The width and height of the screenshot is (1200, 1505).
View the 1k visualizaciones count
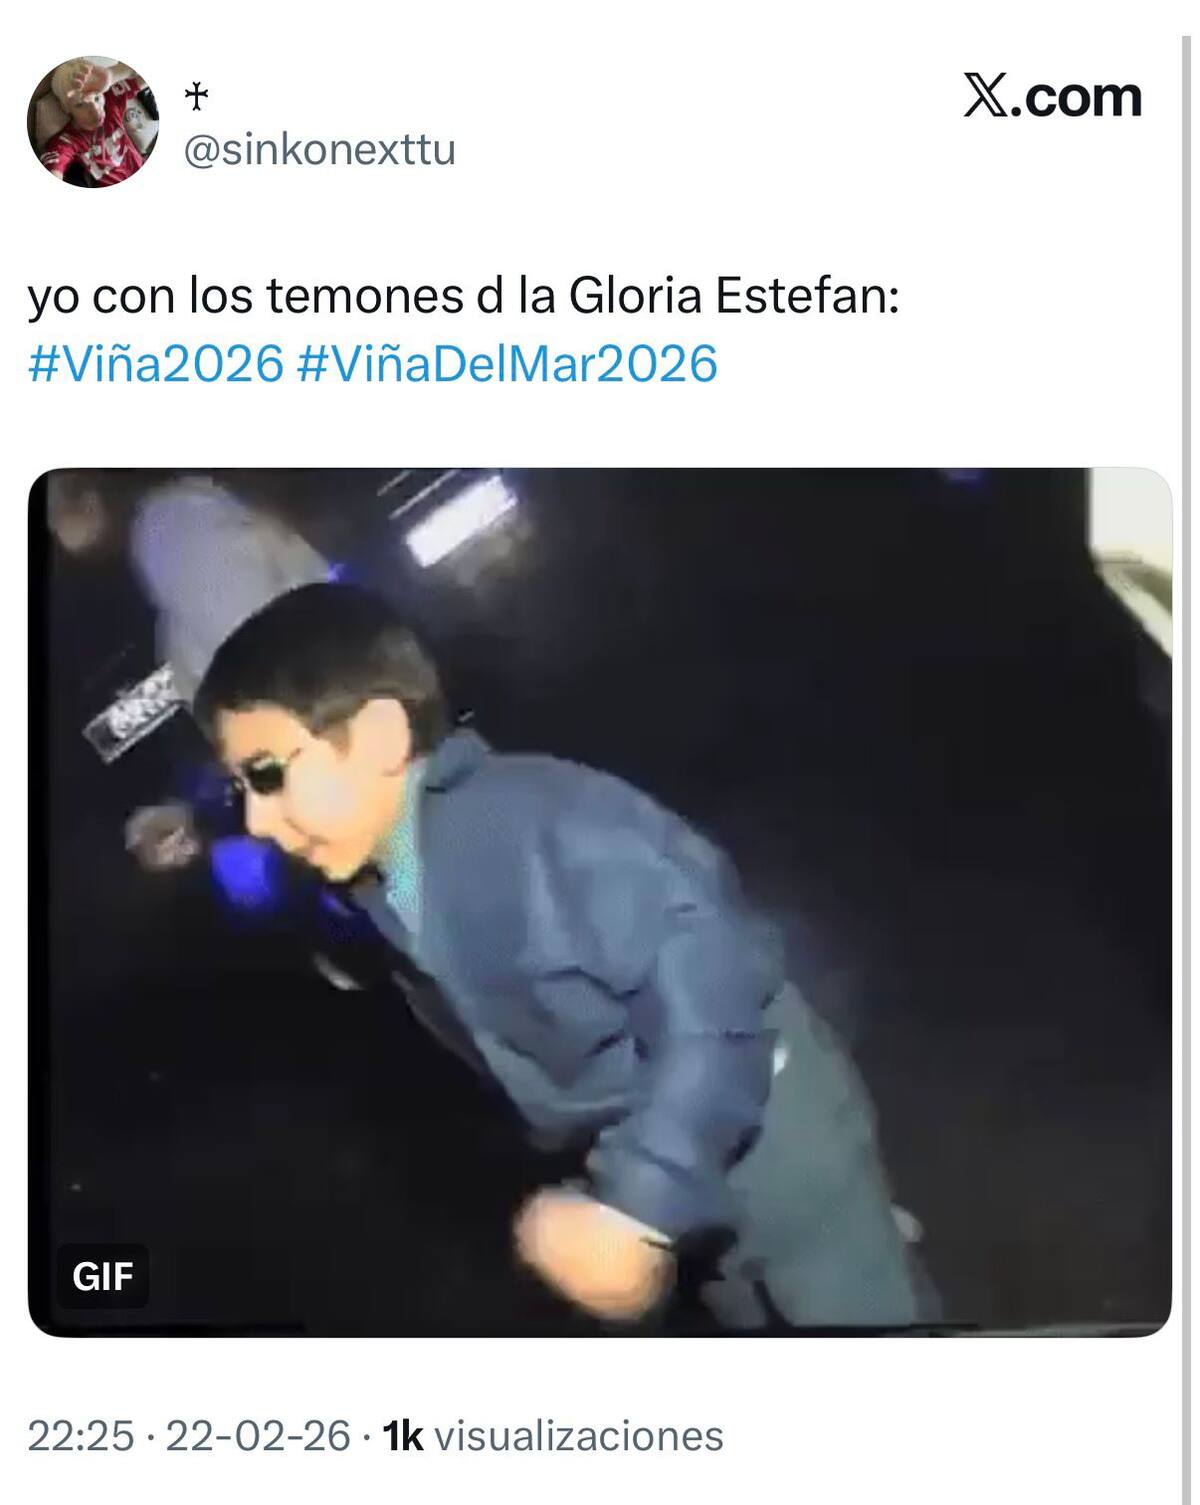point(553,1435)
